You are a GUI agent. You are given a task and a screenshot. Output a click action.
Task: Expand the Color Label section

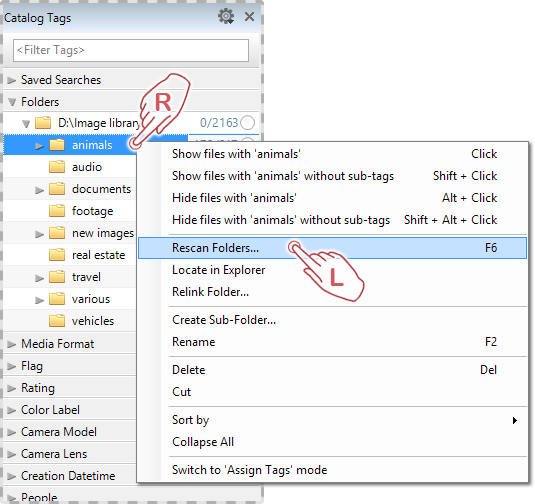12,410
